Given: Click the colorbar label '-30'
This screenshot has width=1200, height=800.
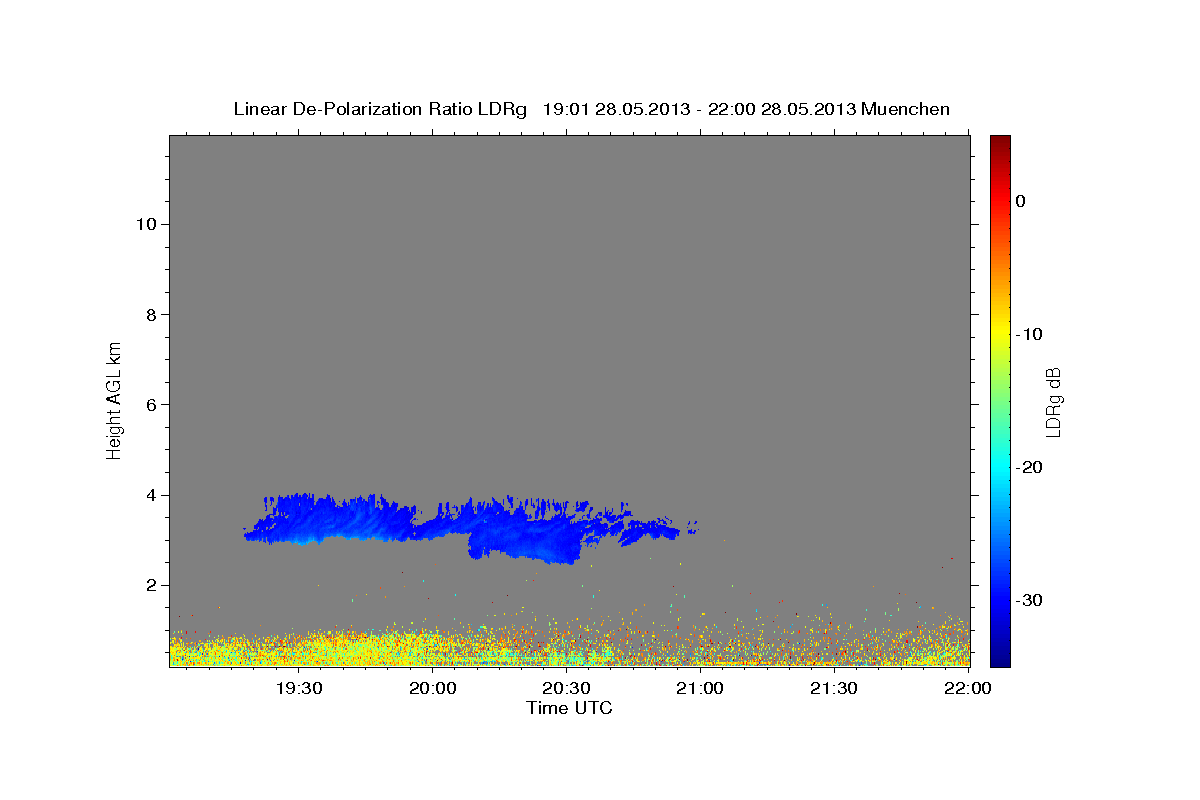Looking at the screenshot, I should click(x=1030, y=600).
